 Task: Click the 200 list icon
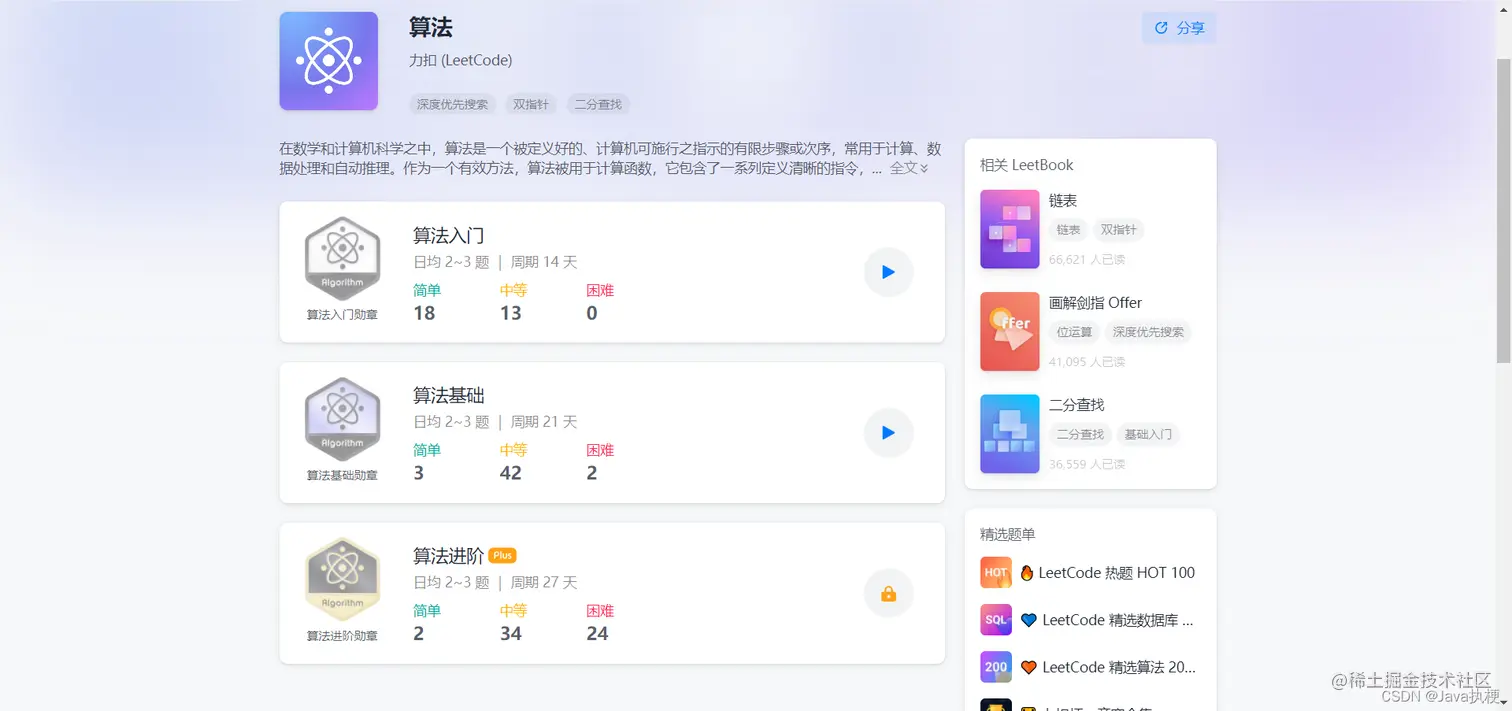coord(996,667)
